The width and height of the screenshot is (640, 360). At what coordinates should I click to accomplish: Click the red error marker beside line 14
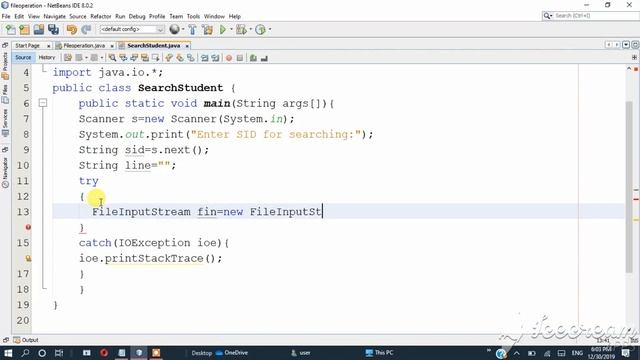coord(28,227)
